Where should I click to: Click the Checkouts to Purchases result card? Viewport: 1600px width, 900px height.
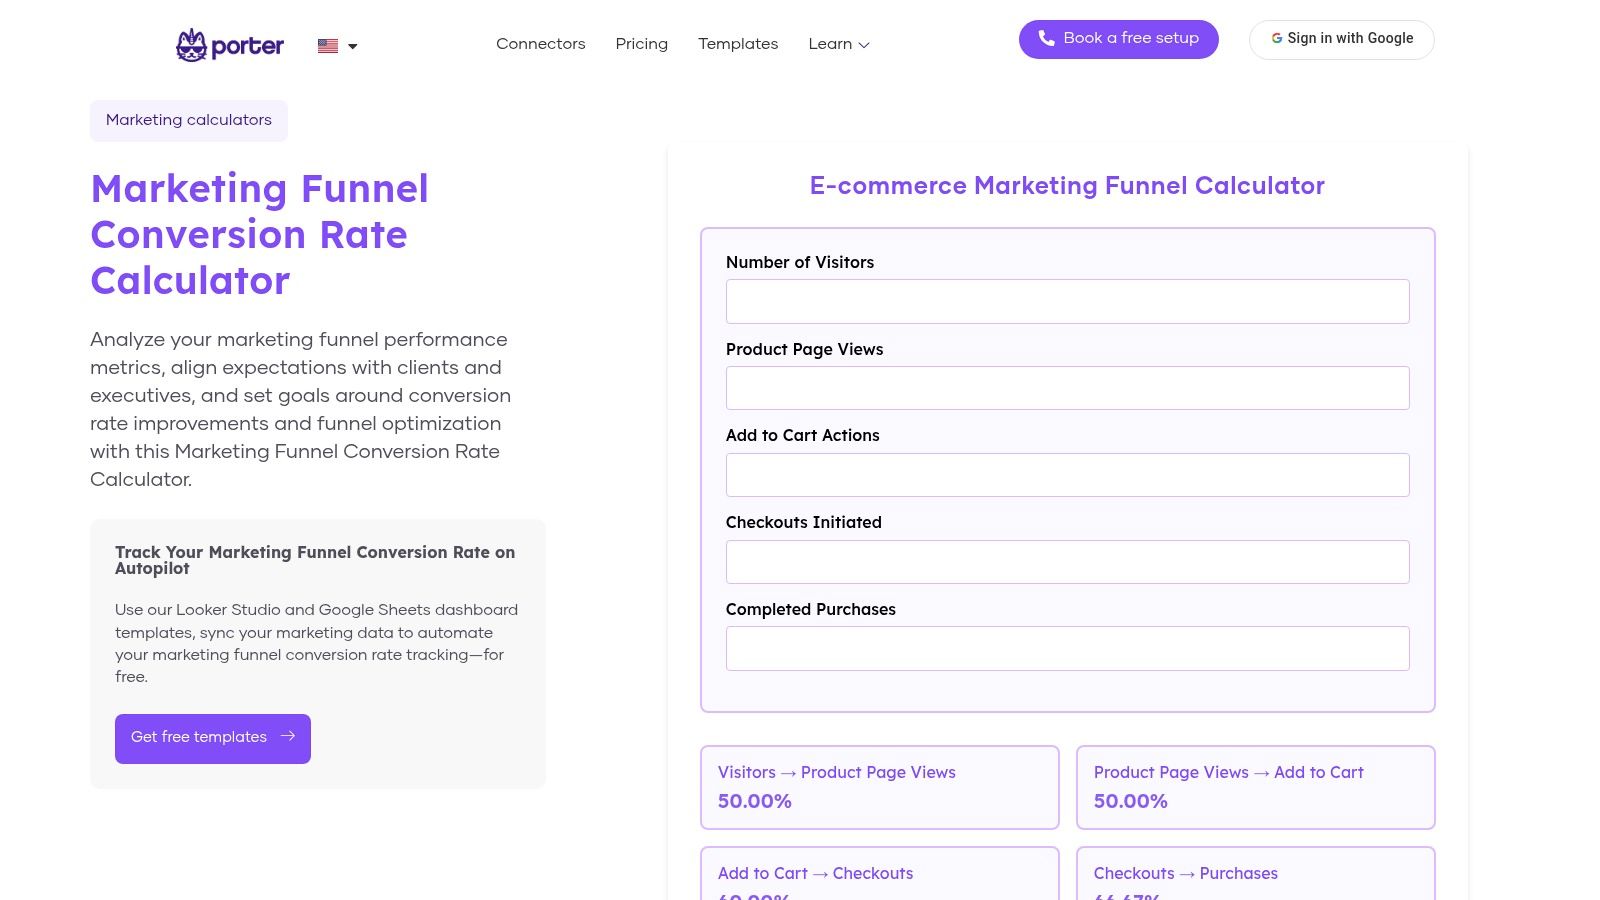pyautogui.click(x=1255, y=876)
